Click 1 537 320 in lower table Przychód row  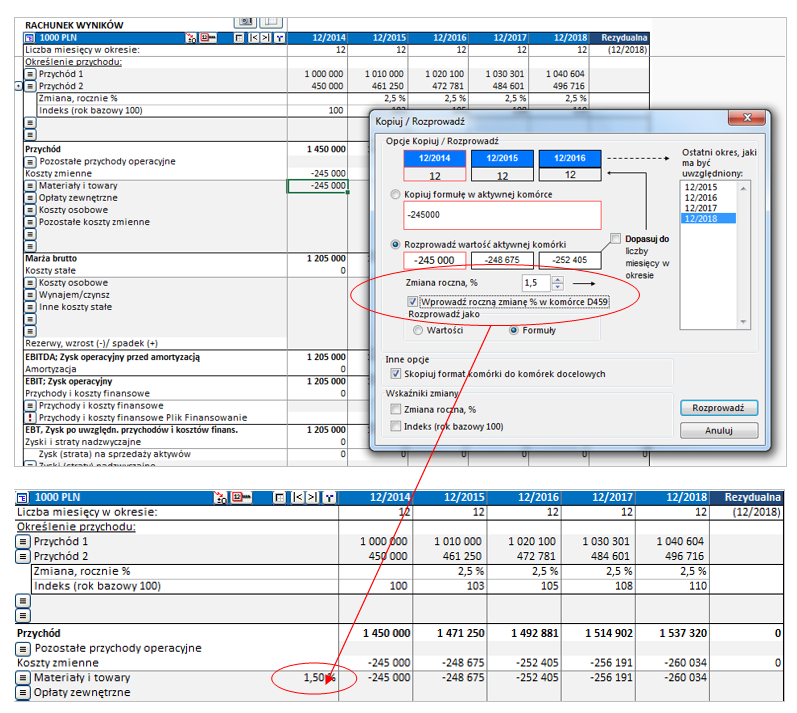[683, 633]
